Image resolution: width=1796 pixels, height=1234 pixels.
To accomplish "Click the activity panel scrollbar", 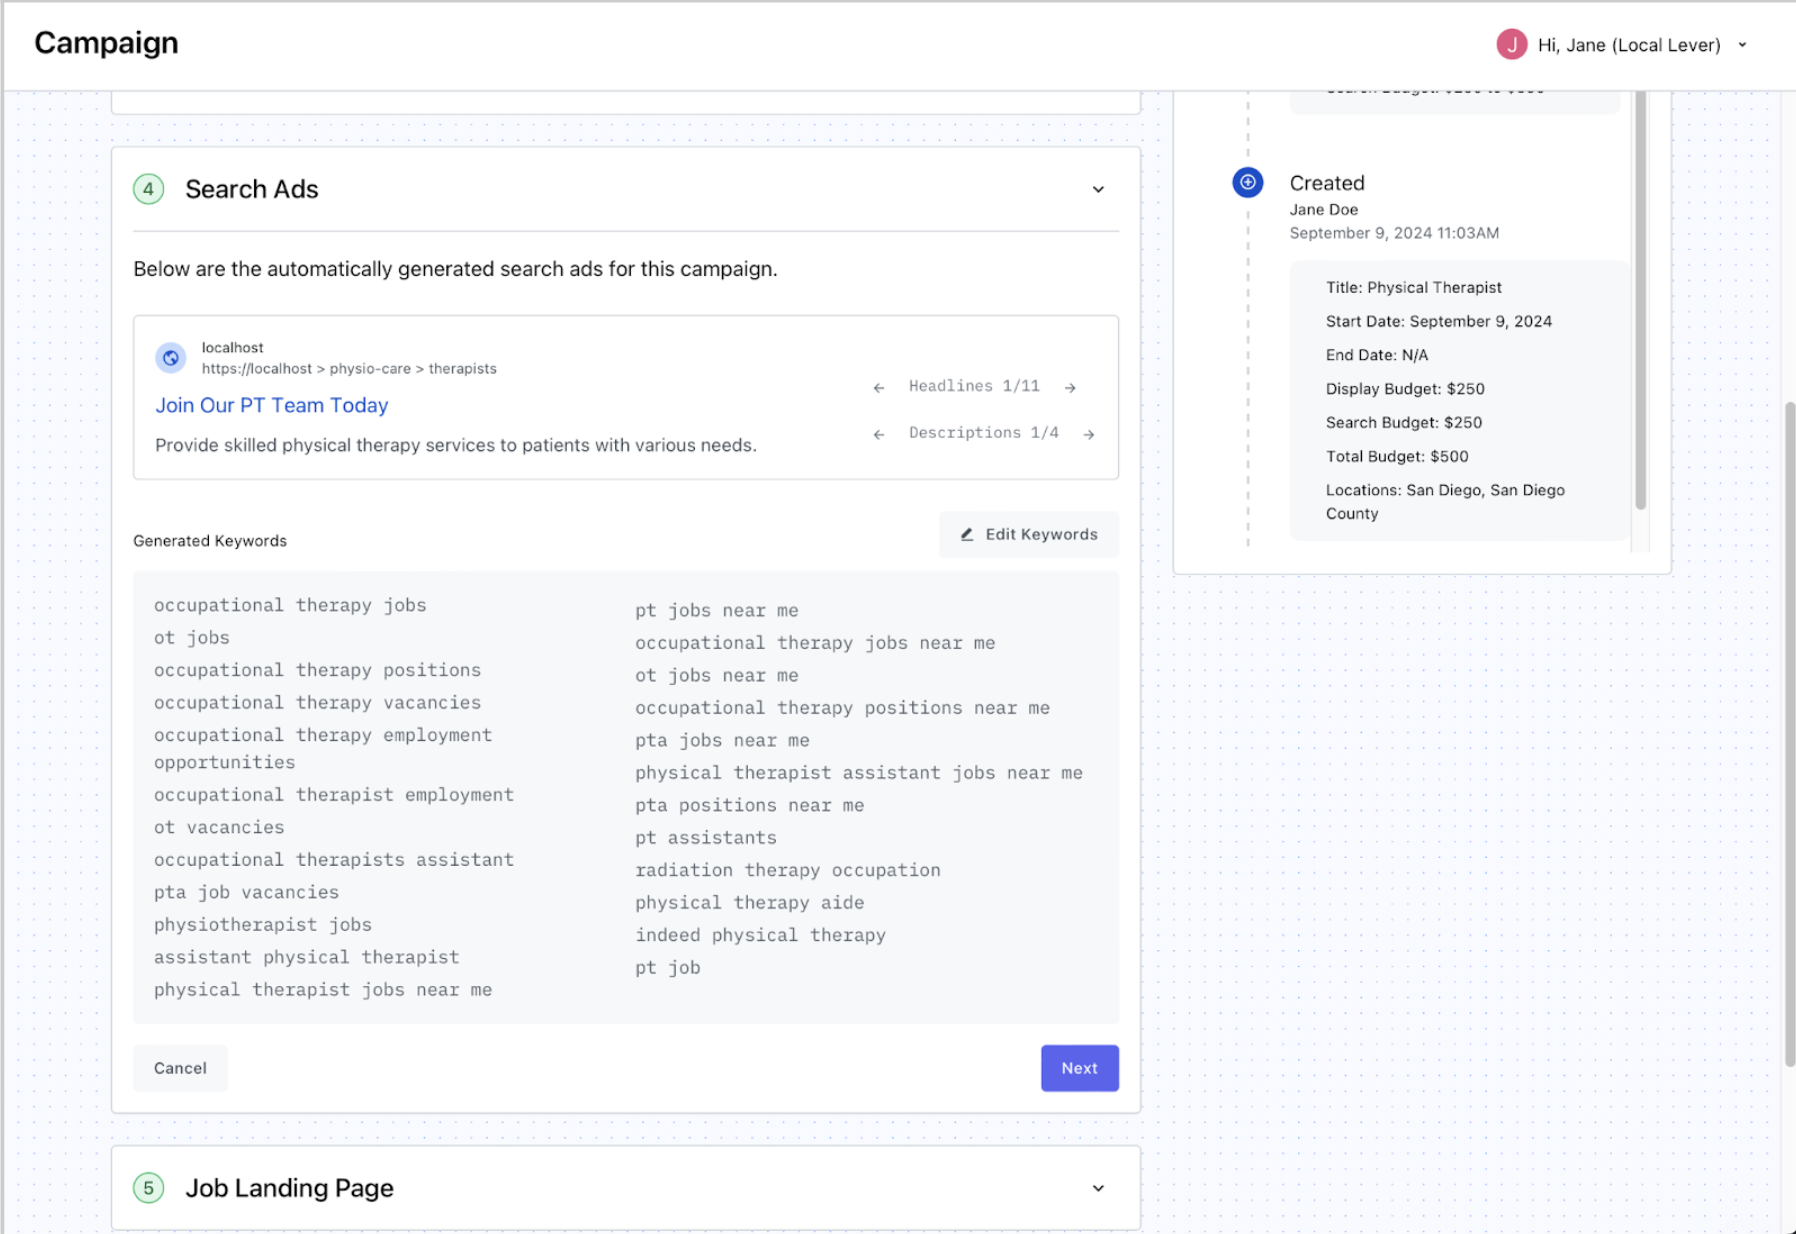I will coord(1640,300).
